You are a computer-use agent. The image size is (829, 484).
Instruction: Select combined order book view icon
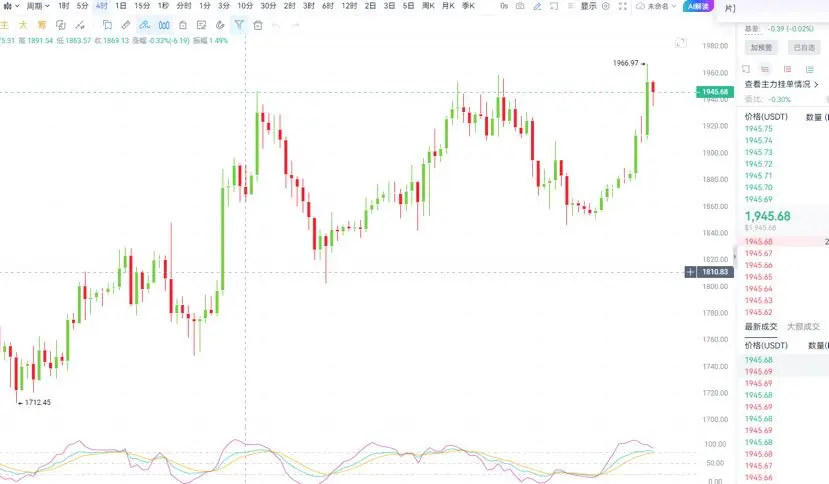(x=765, y=69)
